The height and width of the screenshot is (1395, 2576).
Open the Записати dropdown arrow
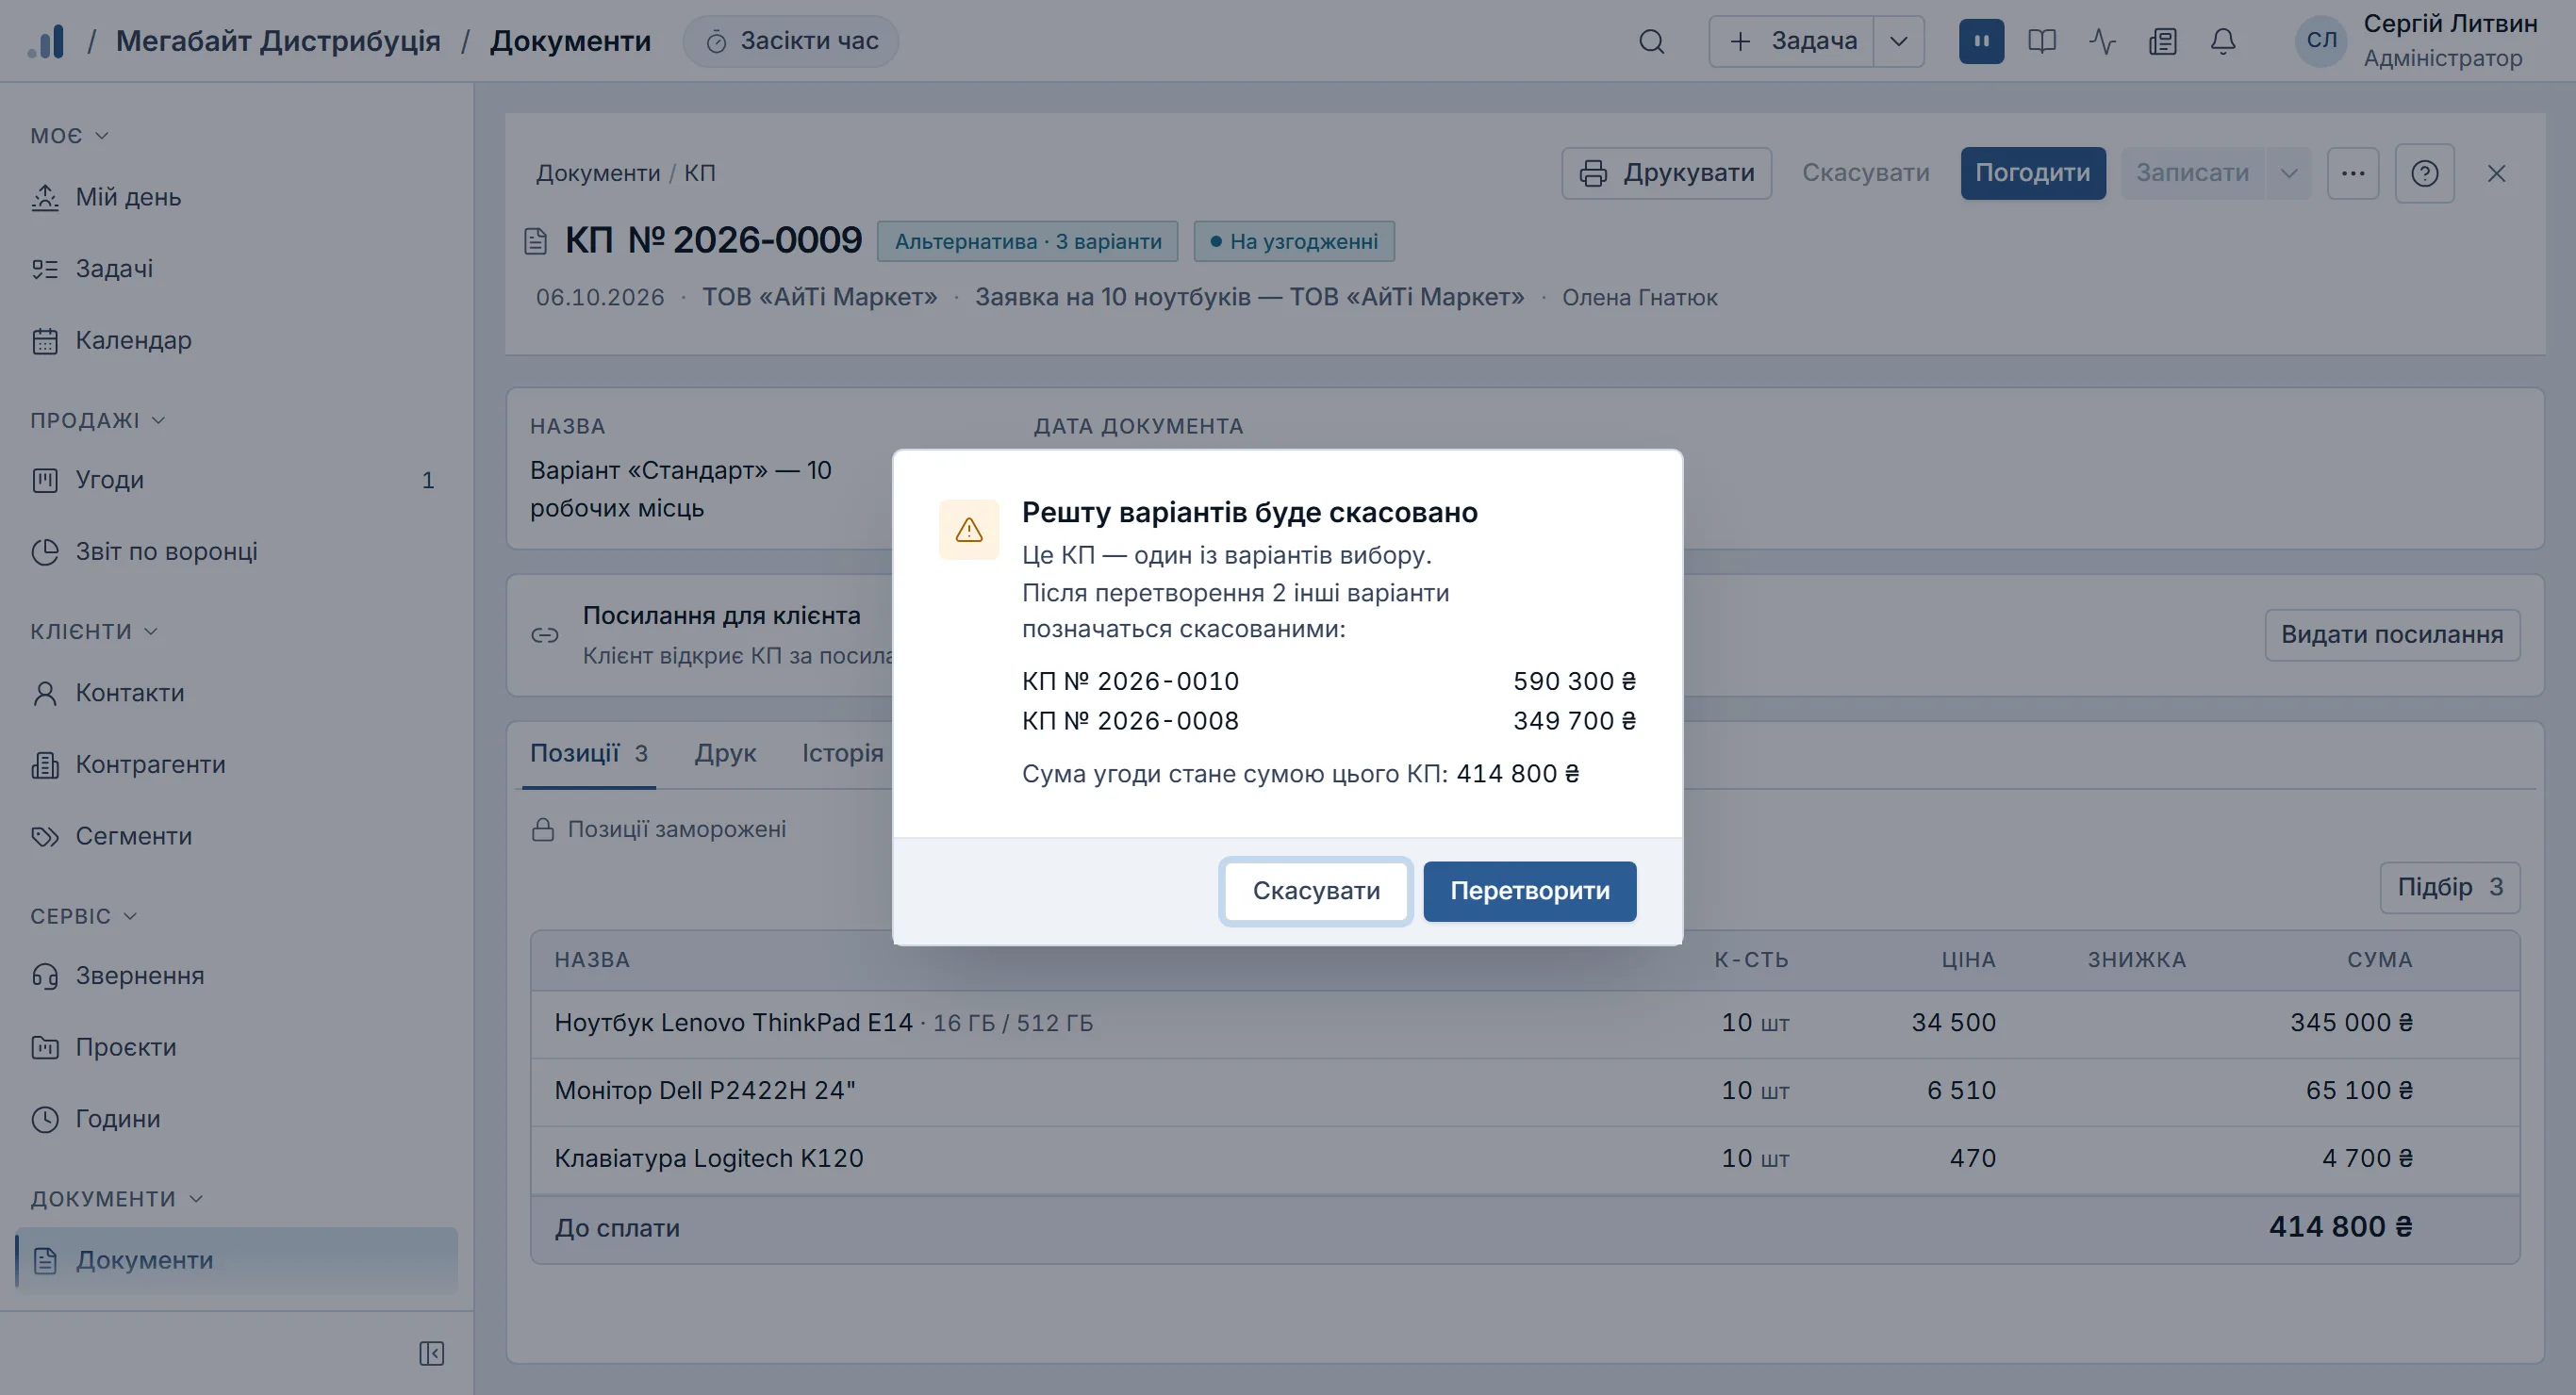pos(2288,173)
